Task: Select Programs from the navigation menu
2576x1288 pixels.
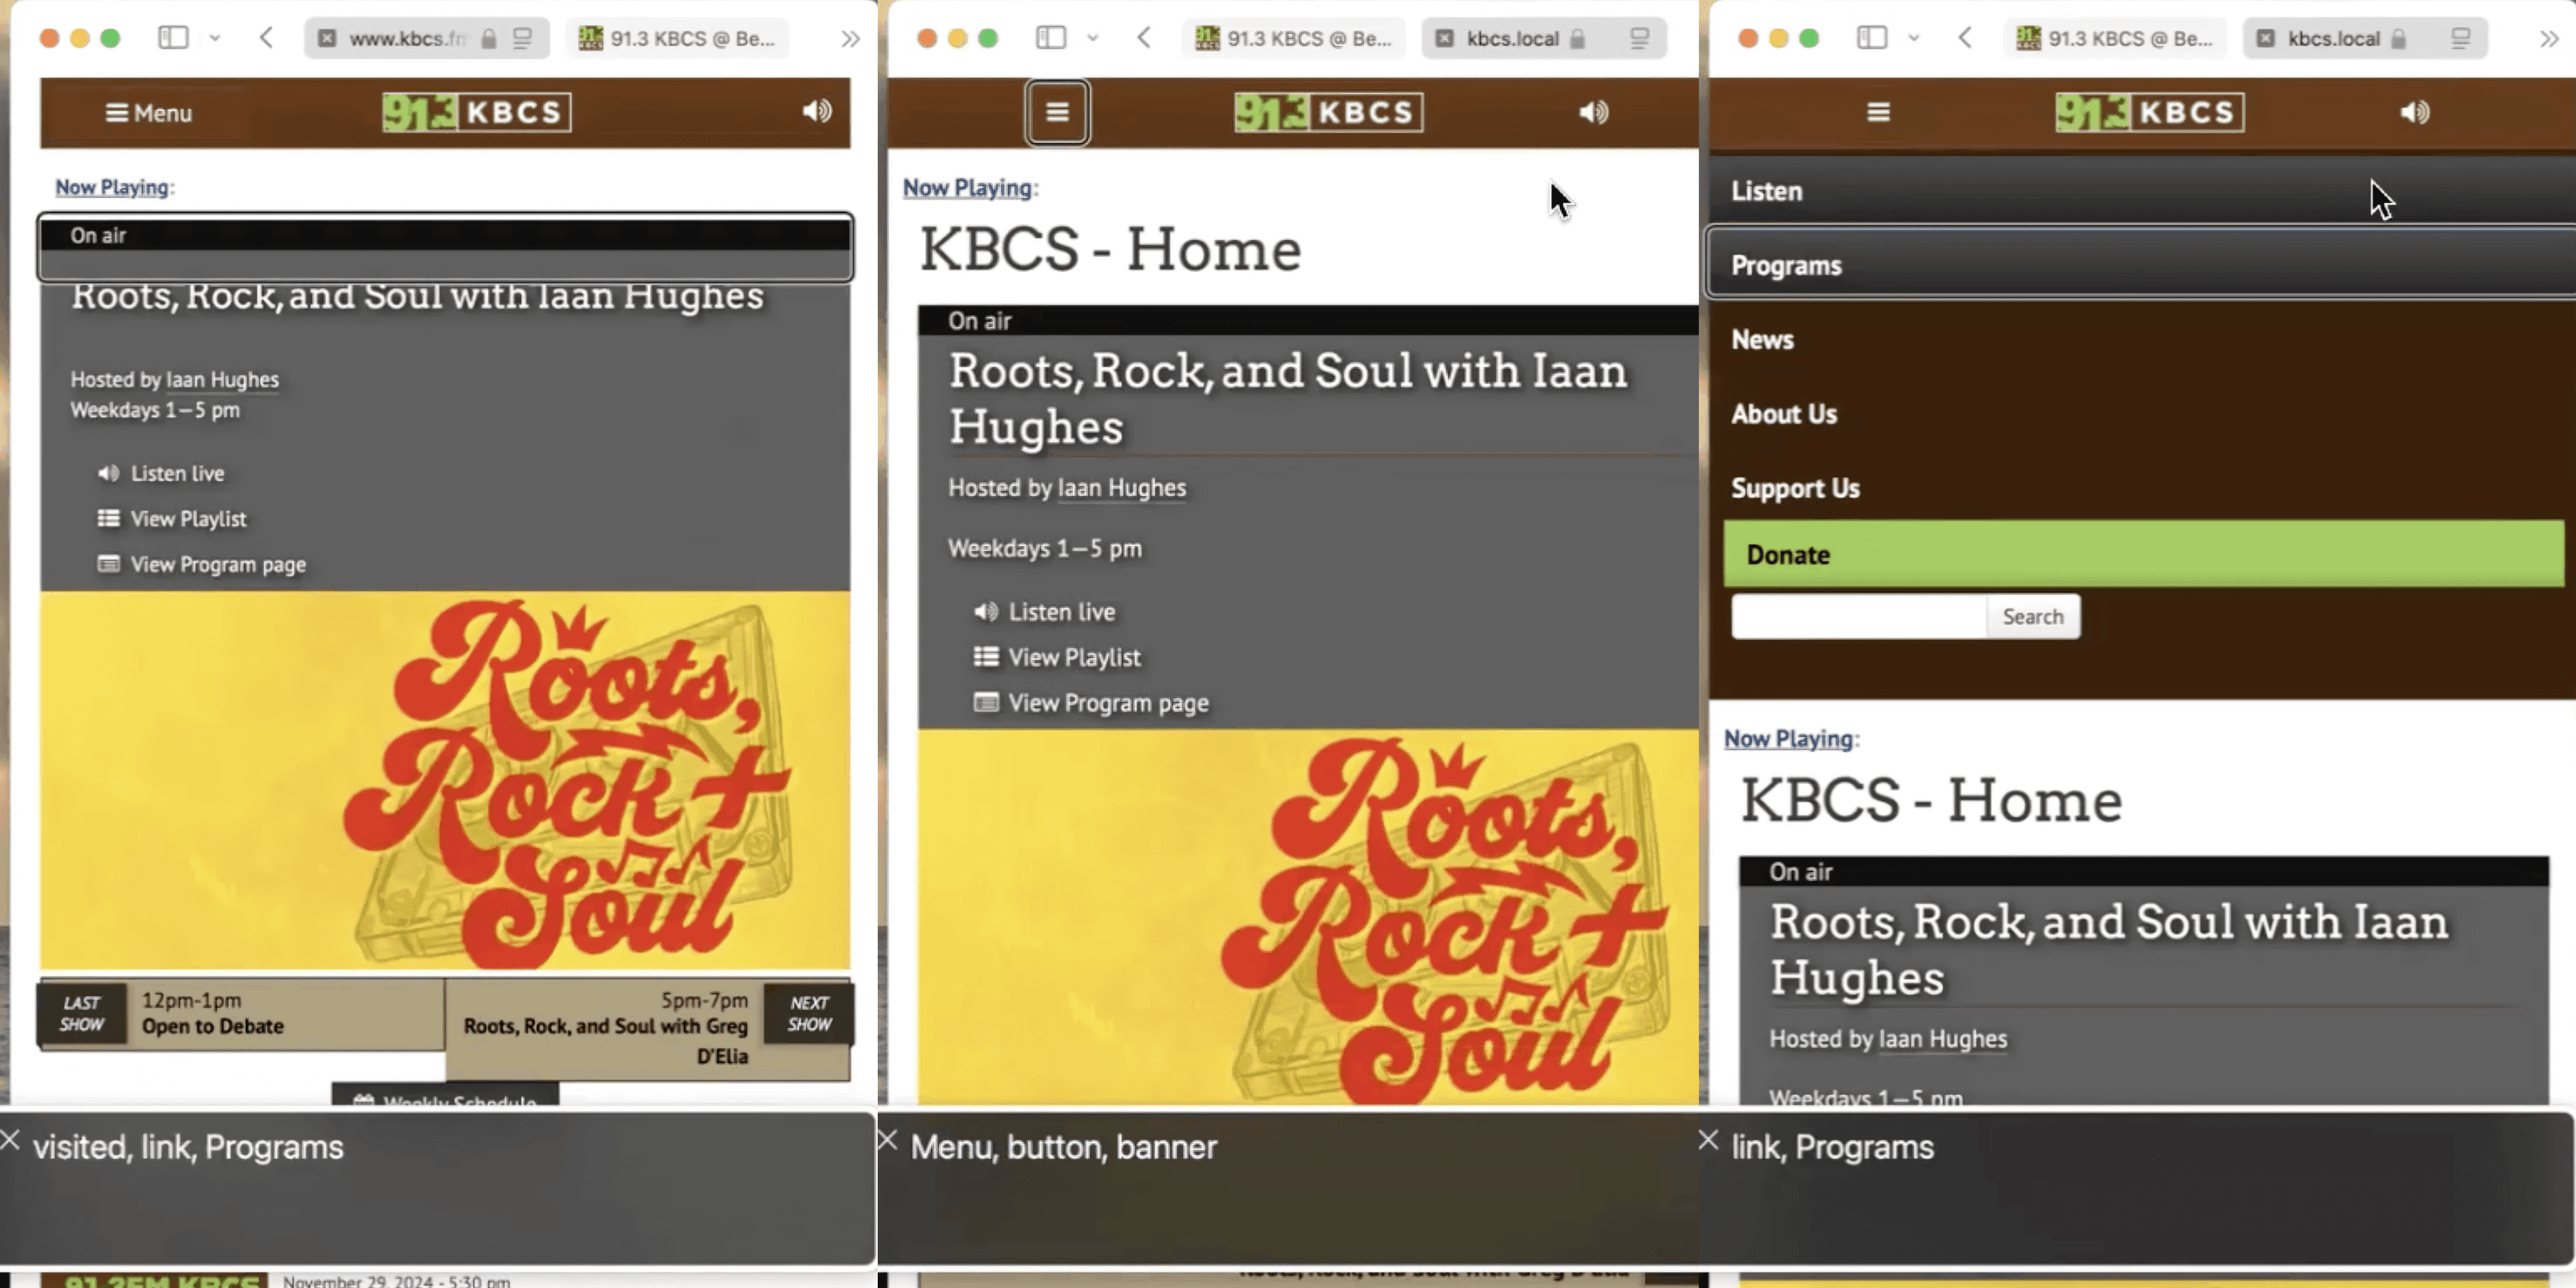Action: pyautogui.click(x=1787, y=265)
